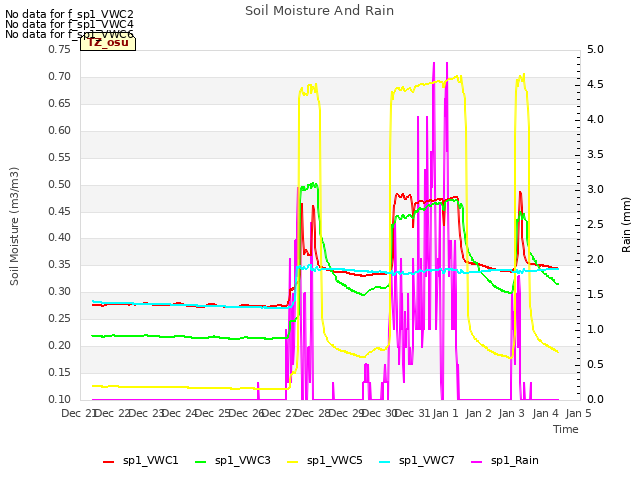Viewport: 640px width, 480px height.
Task: Click the 0.50 soil moisture tick label
Action: coord(60,184)
